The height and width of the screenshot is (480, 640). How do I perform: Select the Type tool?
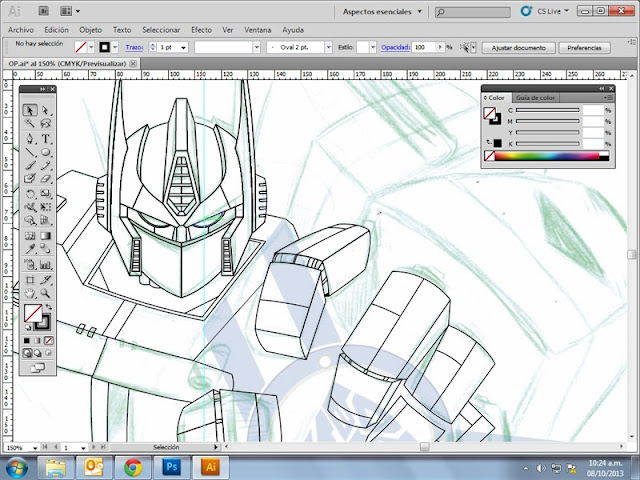[x=47, y=138]
